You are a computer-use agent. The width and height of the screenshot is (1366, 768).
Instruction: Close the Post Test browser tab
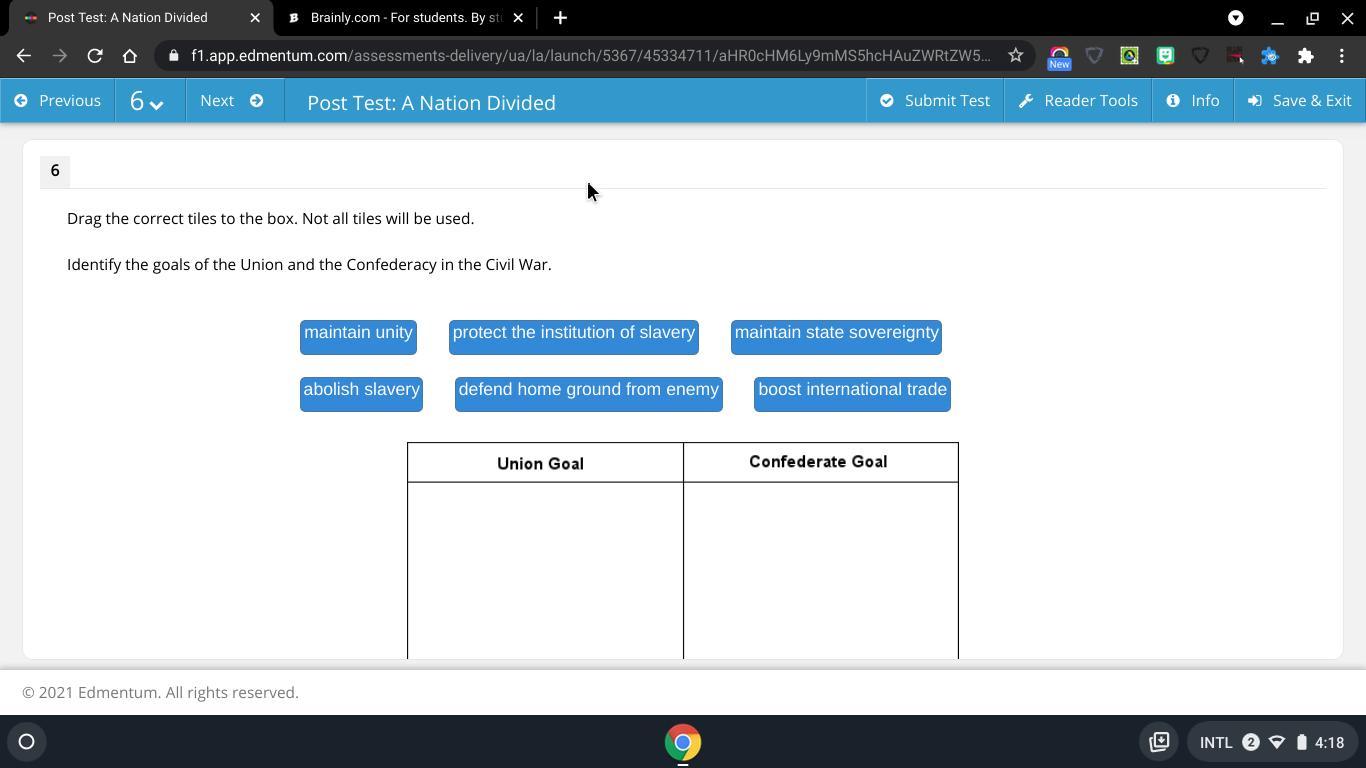click(x=255, y=18)
